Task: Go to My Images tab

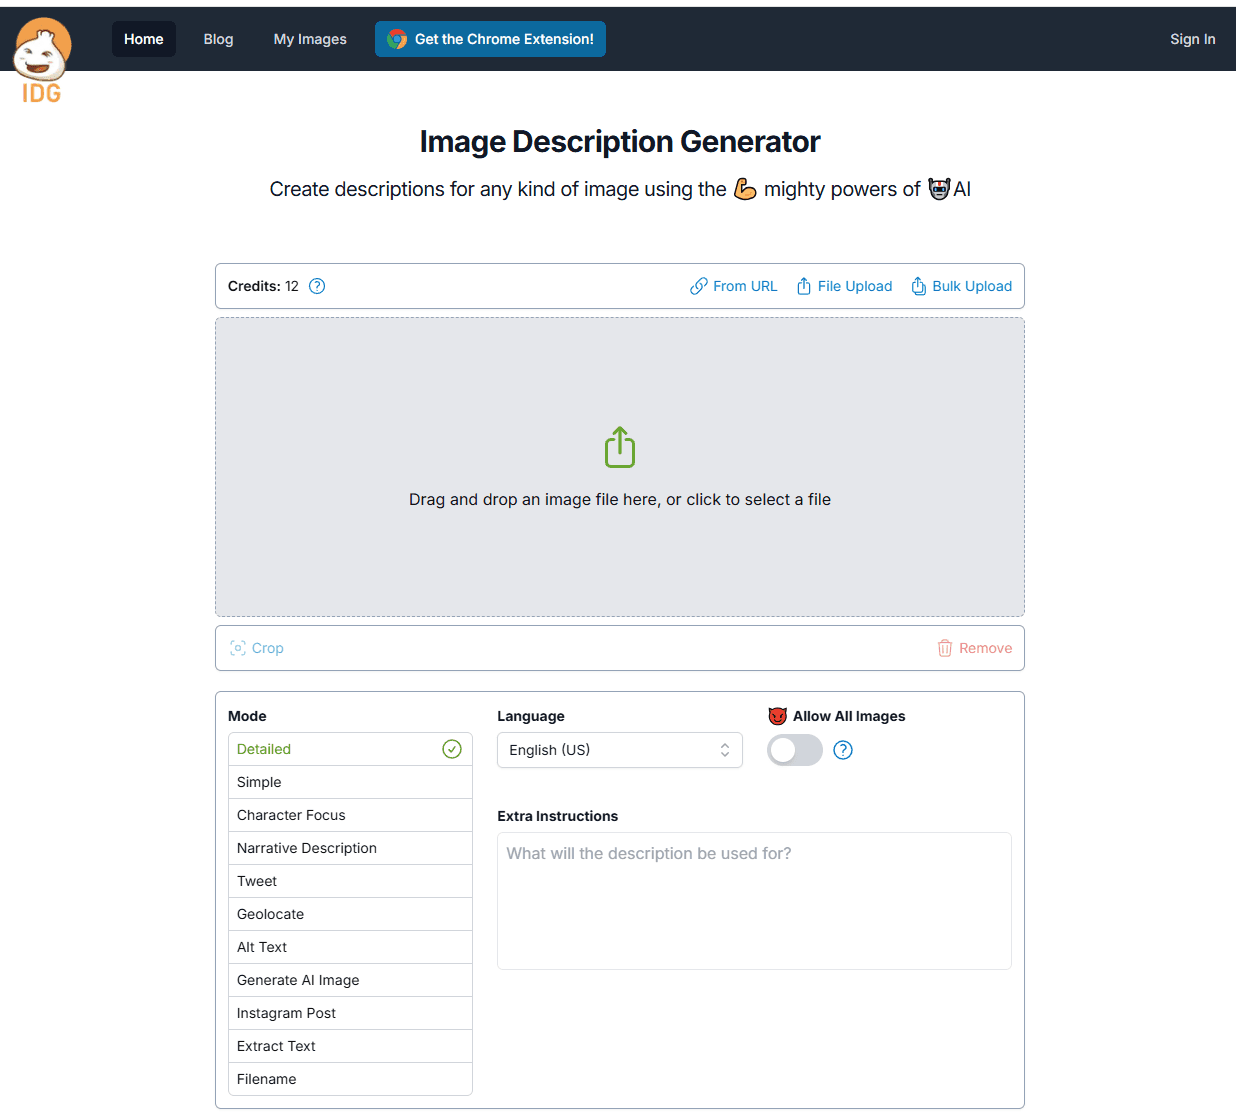Action: pyautogui.click(x=310, y=39)
